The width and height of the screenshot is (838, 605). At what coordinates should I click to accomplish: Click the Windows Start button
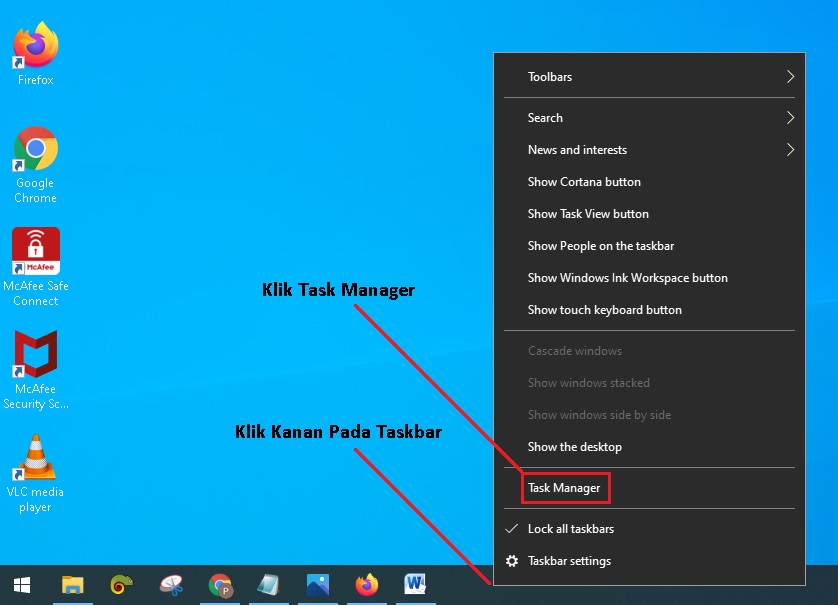(21, 585)
